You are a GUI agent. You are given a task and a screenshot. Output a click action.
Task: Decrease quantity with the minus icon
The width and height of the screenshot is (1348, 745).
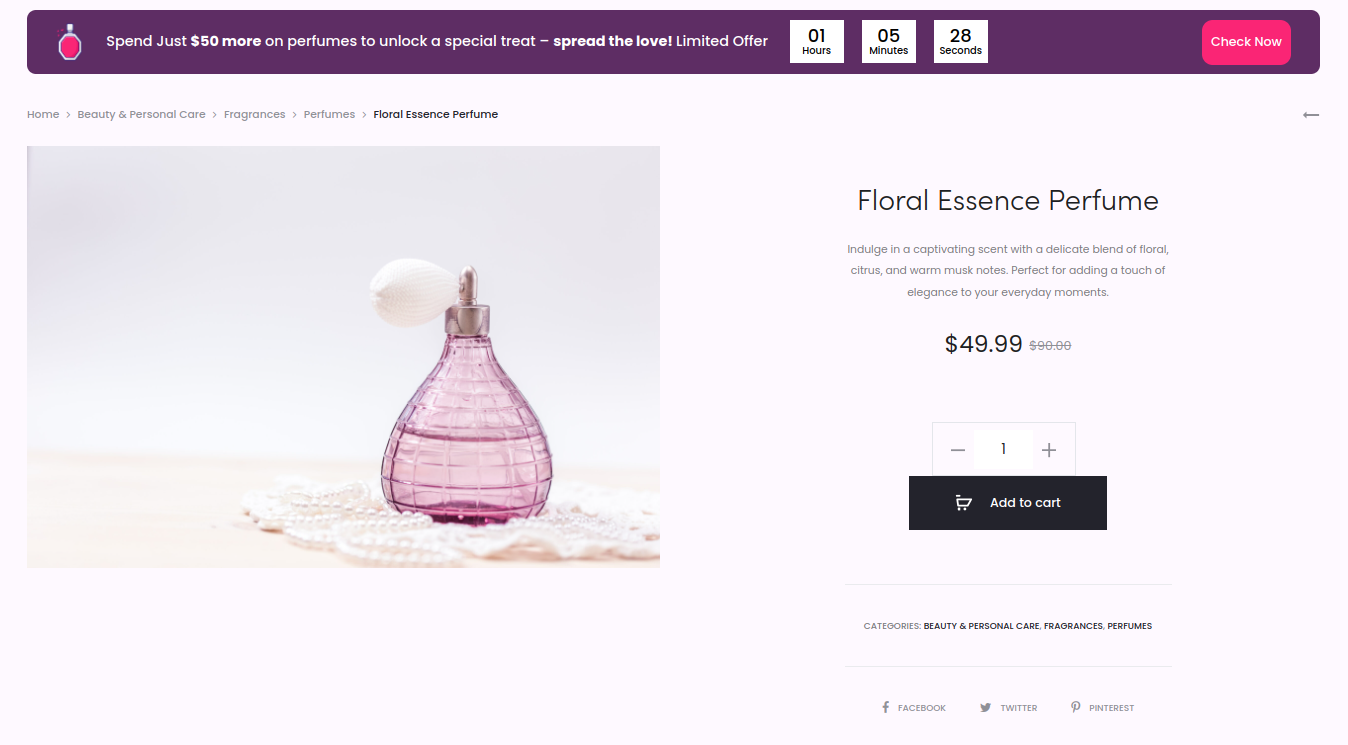point(957,450)
